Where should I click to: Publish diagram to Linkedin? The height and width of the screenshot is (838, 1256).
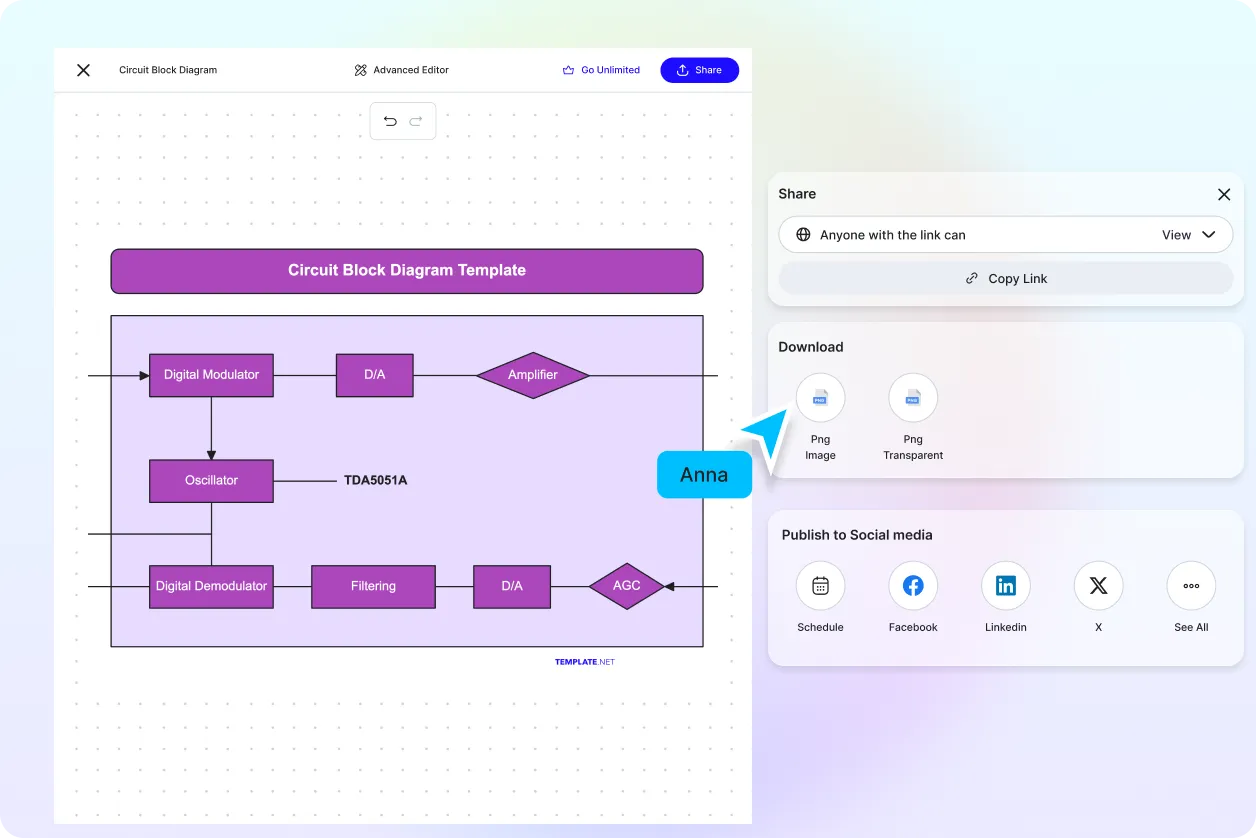click(1005, 586)
